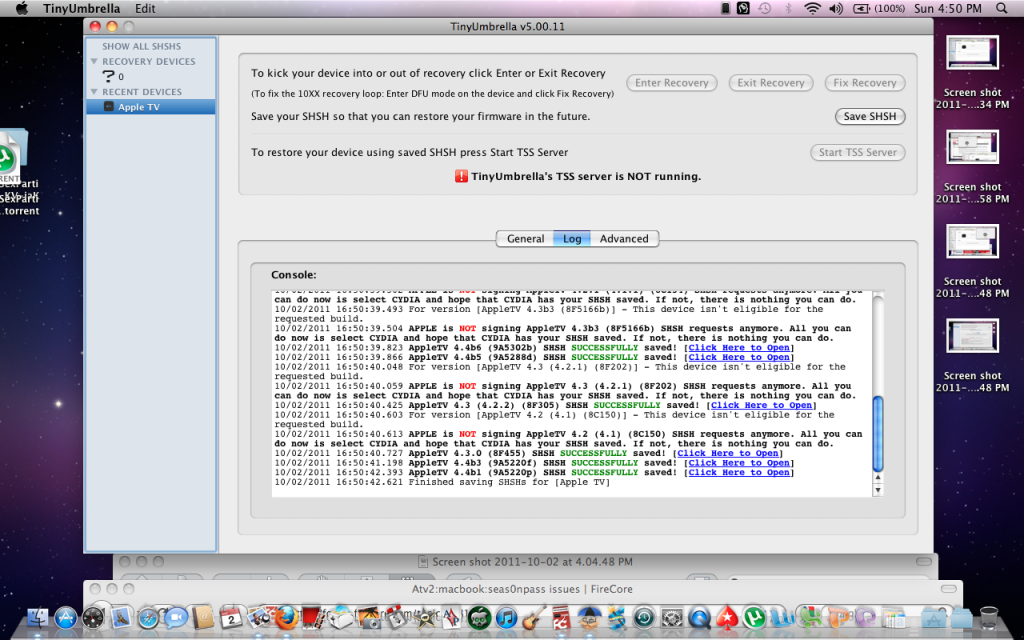Select the Log tab
Screen dimensions: 1024x640
[572, 238]
